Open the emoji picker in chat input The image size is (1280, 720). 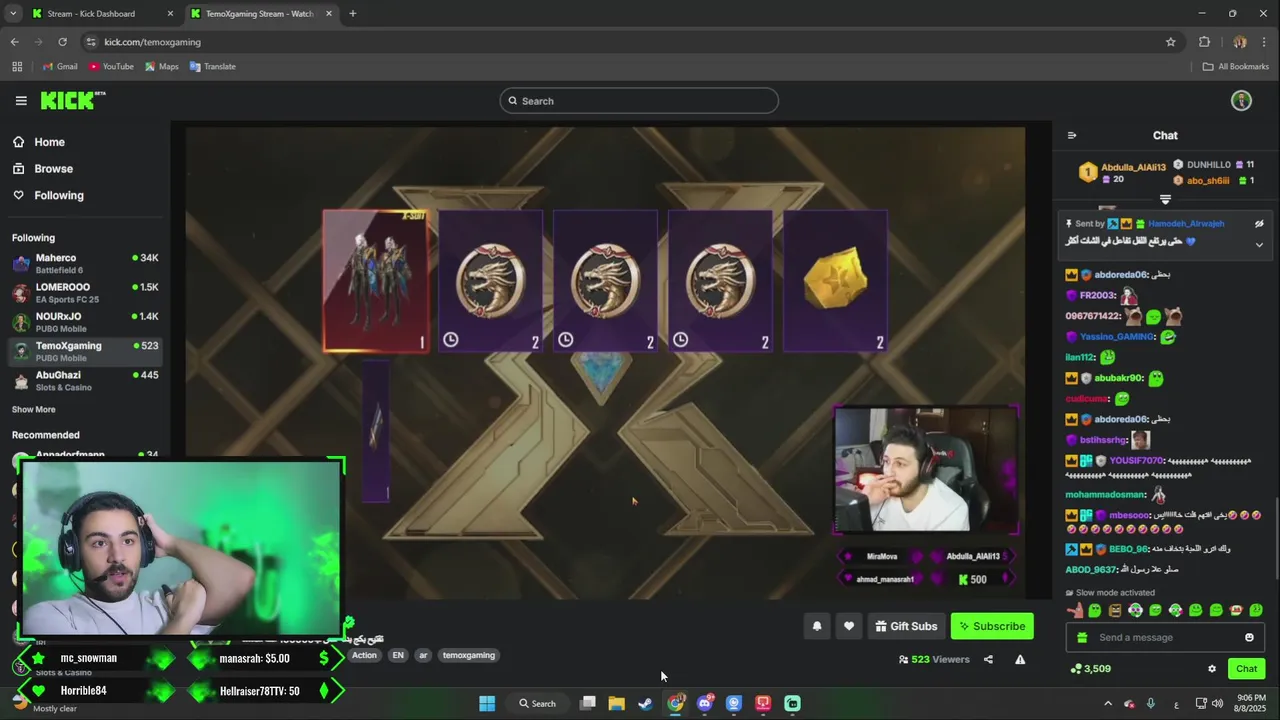pyautogui.click(x=1249, y=637)
